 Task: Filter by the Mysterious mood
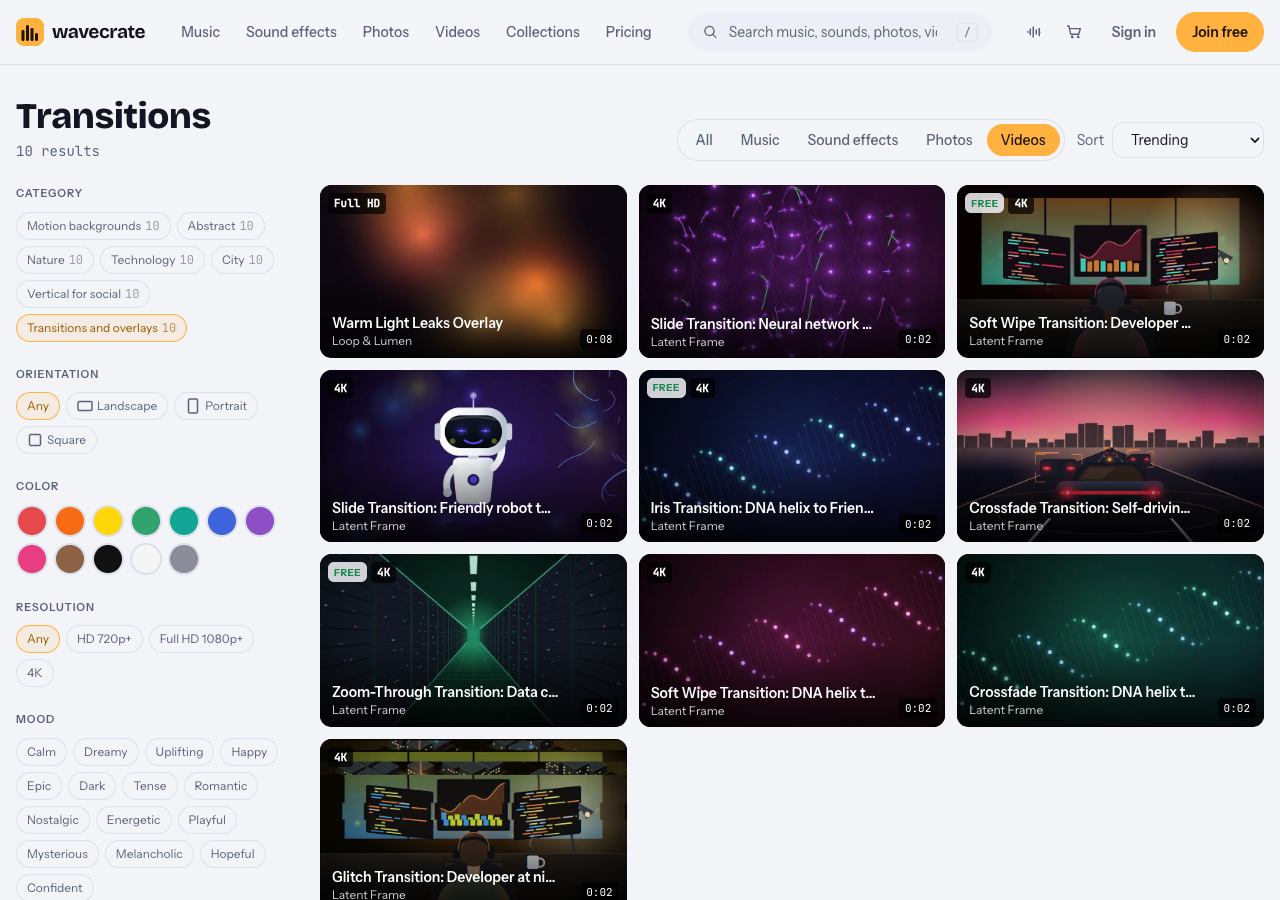click(57, 854)
